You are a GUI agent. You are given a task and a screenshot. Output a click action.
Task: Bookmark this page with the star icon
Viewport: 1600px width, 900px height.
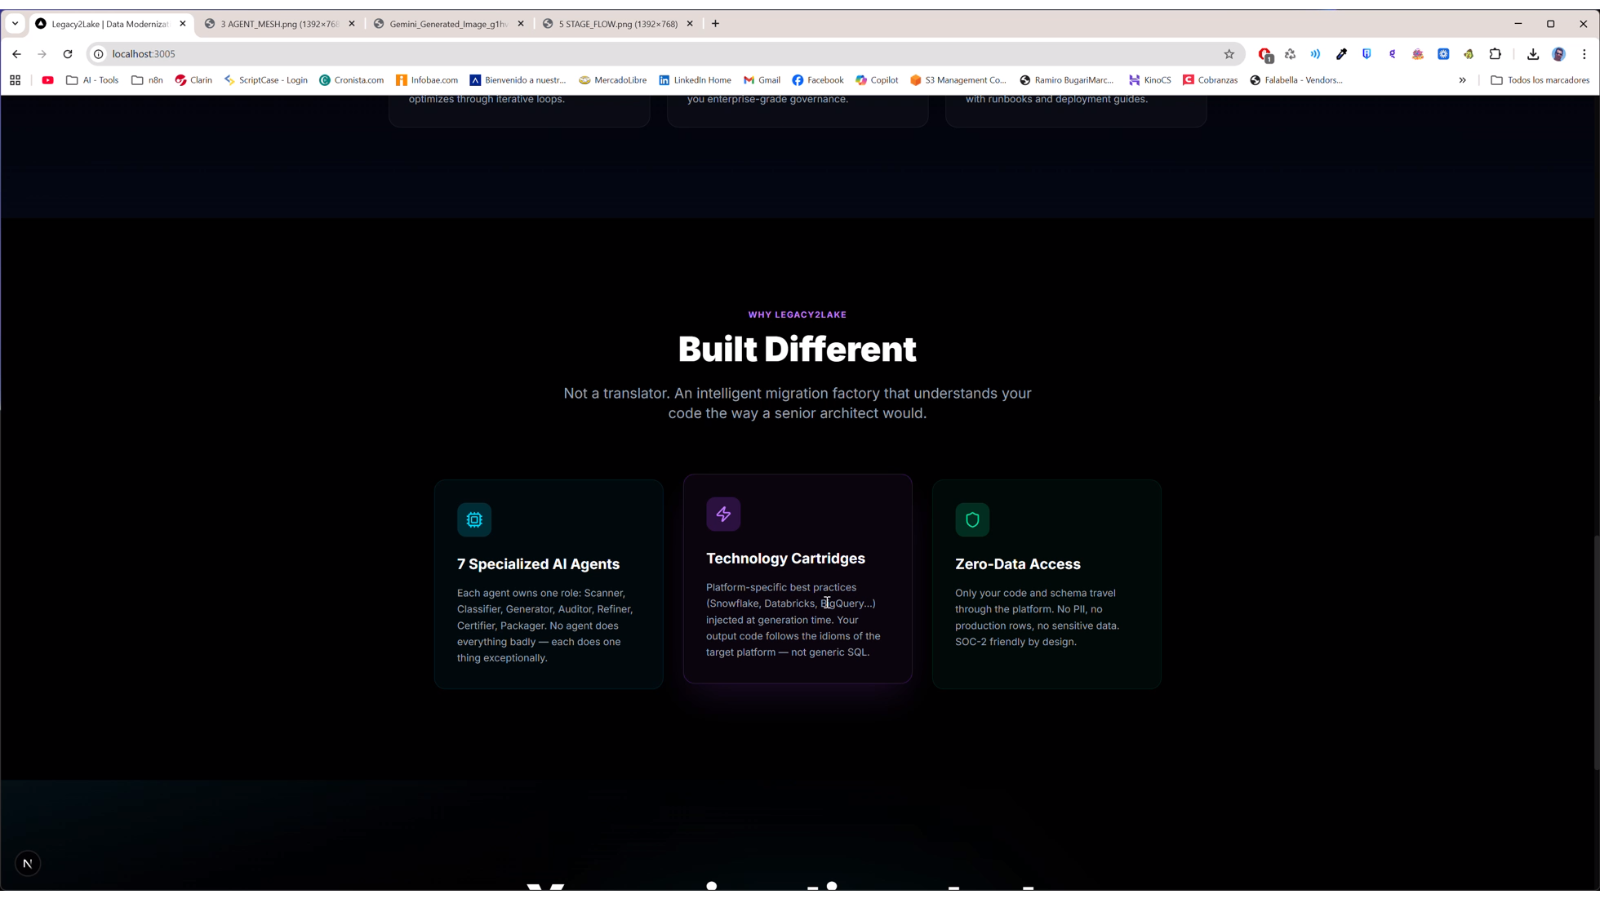point(1229,54)
